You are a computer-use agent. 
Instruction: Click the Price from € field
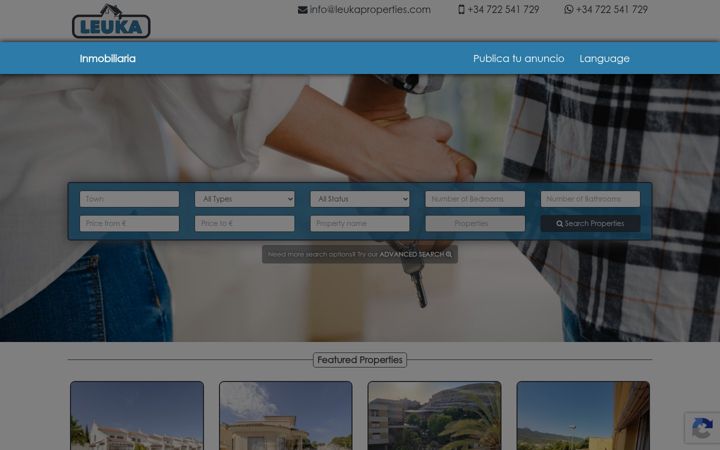(129, 224)
